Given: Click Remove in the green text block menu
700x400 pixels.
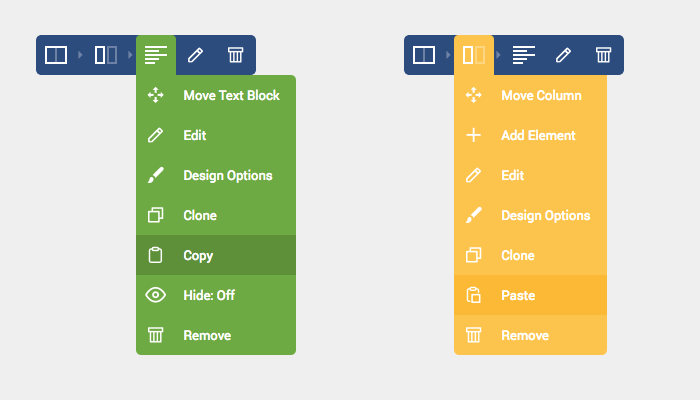Looking at the screenshot, I should (216, 335).
